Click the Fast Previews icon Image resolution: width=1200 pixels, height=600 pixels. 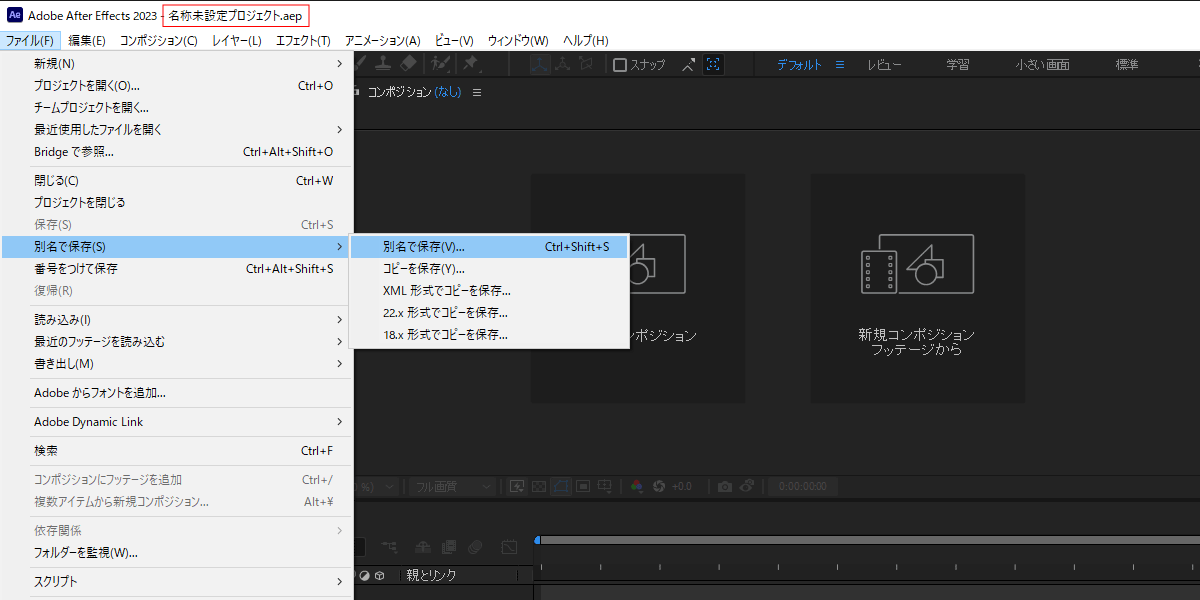coord(517,487)
